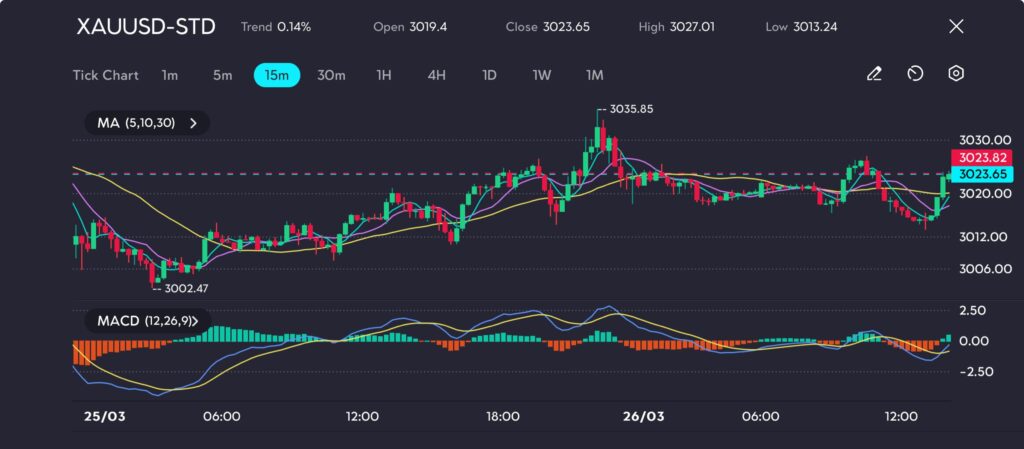
Task: Close the XAUUSD-STD chart panel
Action: 956,27
